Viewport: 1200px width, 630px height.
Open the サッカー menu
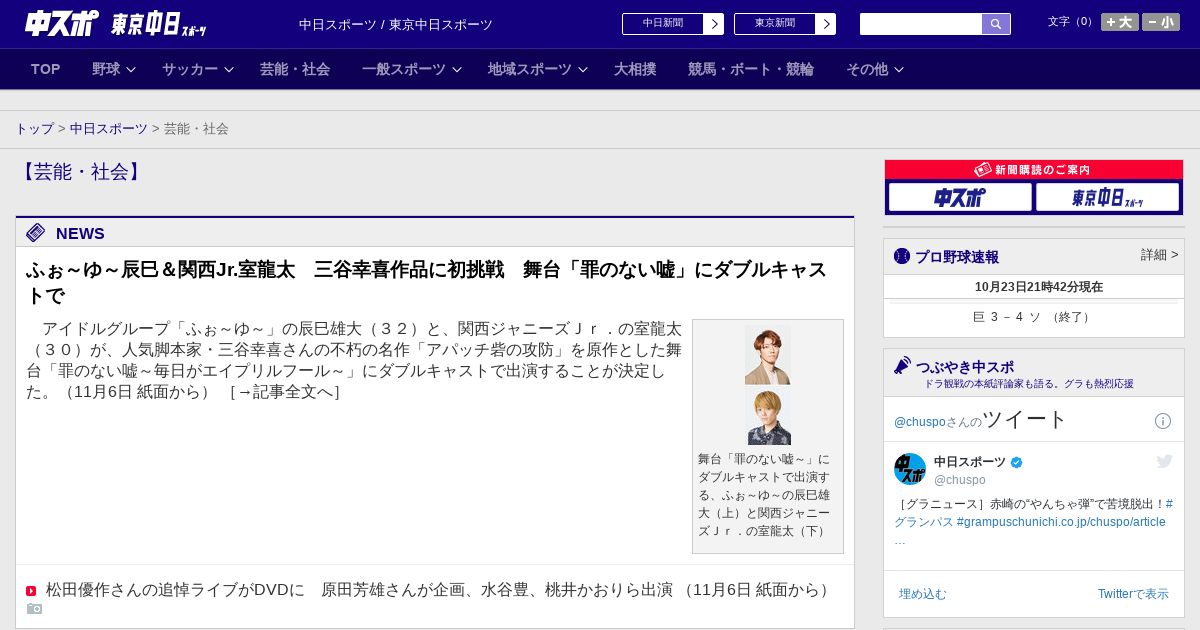pyautogui.click(x=190, y=69)
